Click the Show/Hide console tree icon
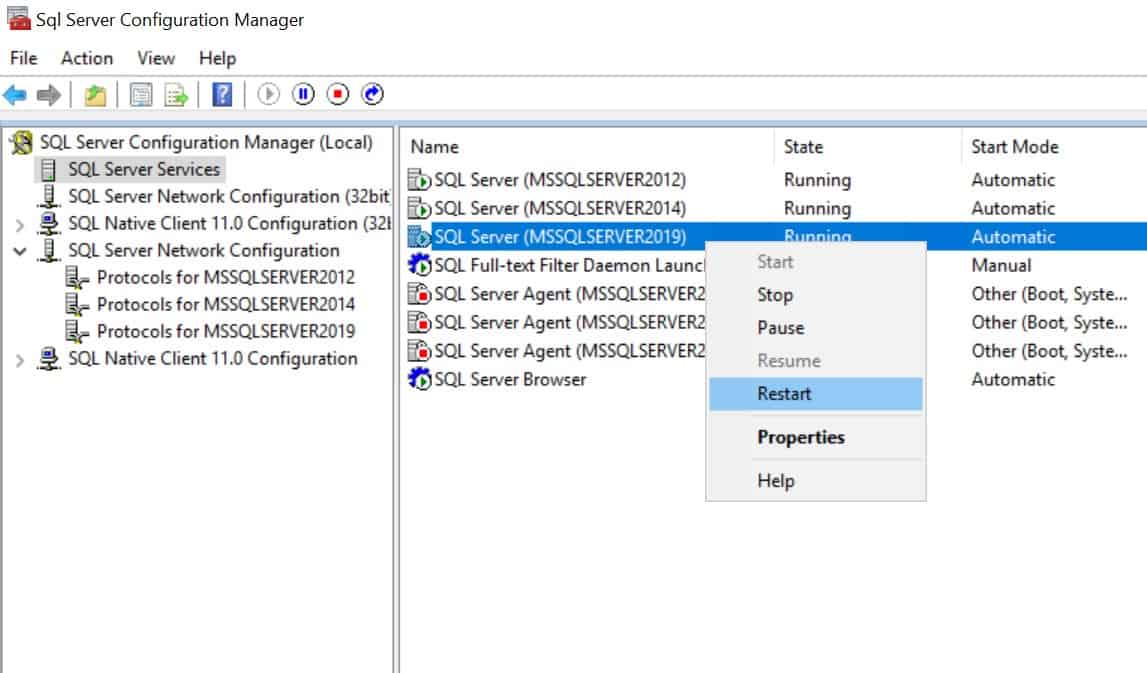This screenshot has height=673, width=1147. [140, 94]
